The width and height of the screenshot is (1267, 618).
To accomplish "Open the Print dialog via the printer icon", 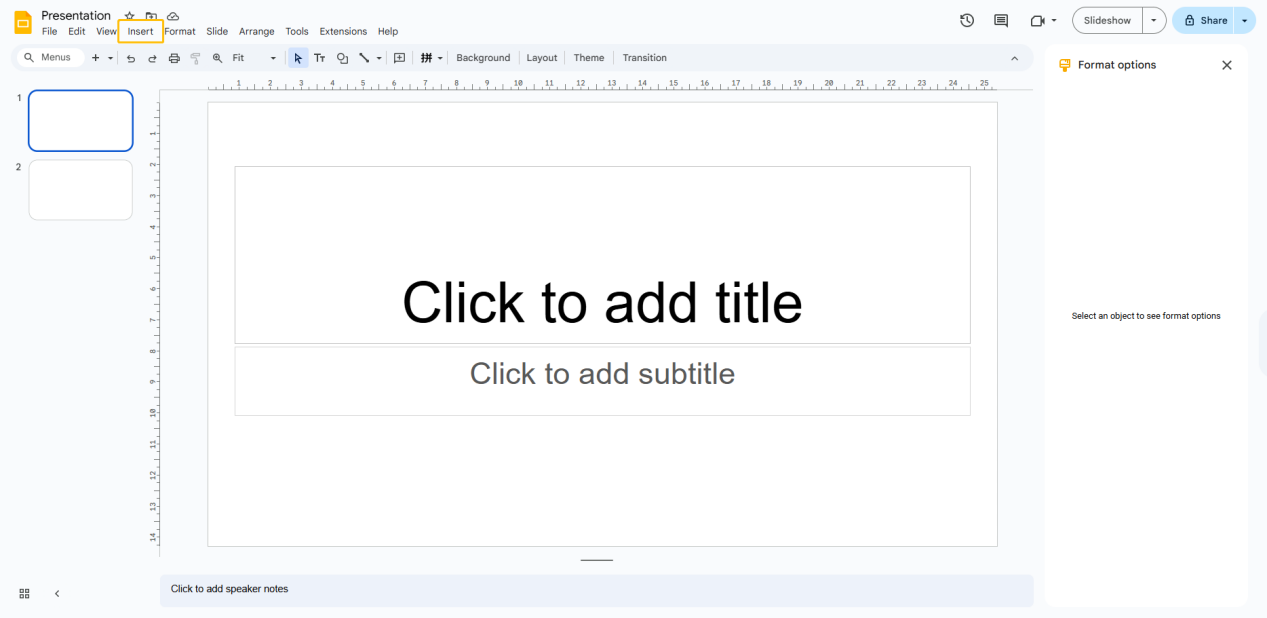I will 174,58.
